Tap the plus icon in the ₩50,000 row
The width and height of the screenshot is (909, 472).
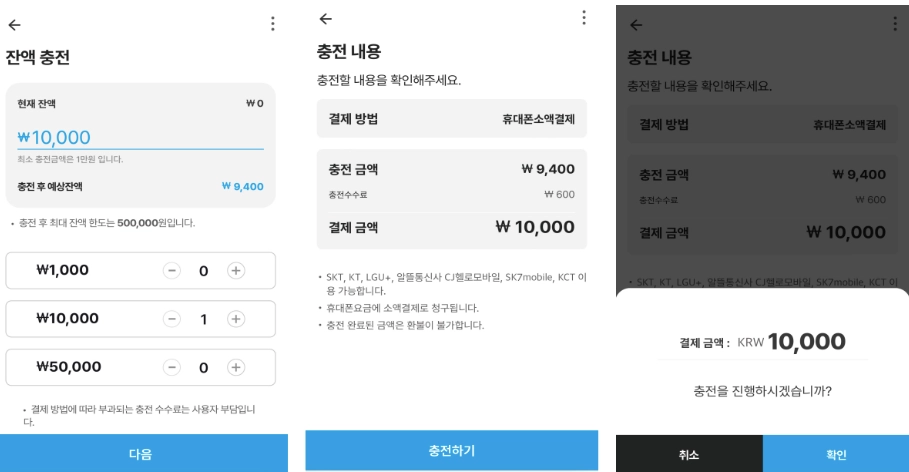[x=236, y=367]
